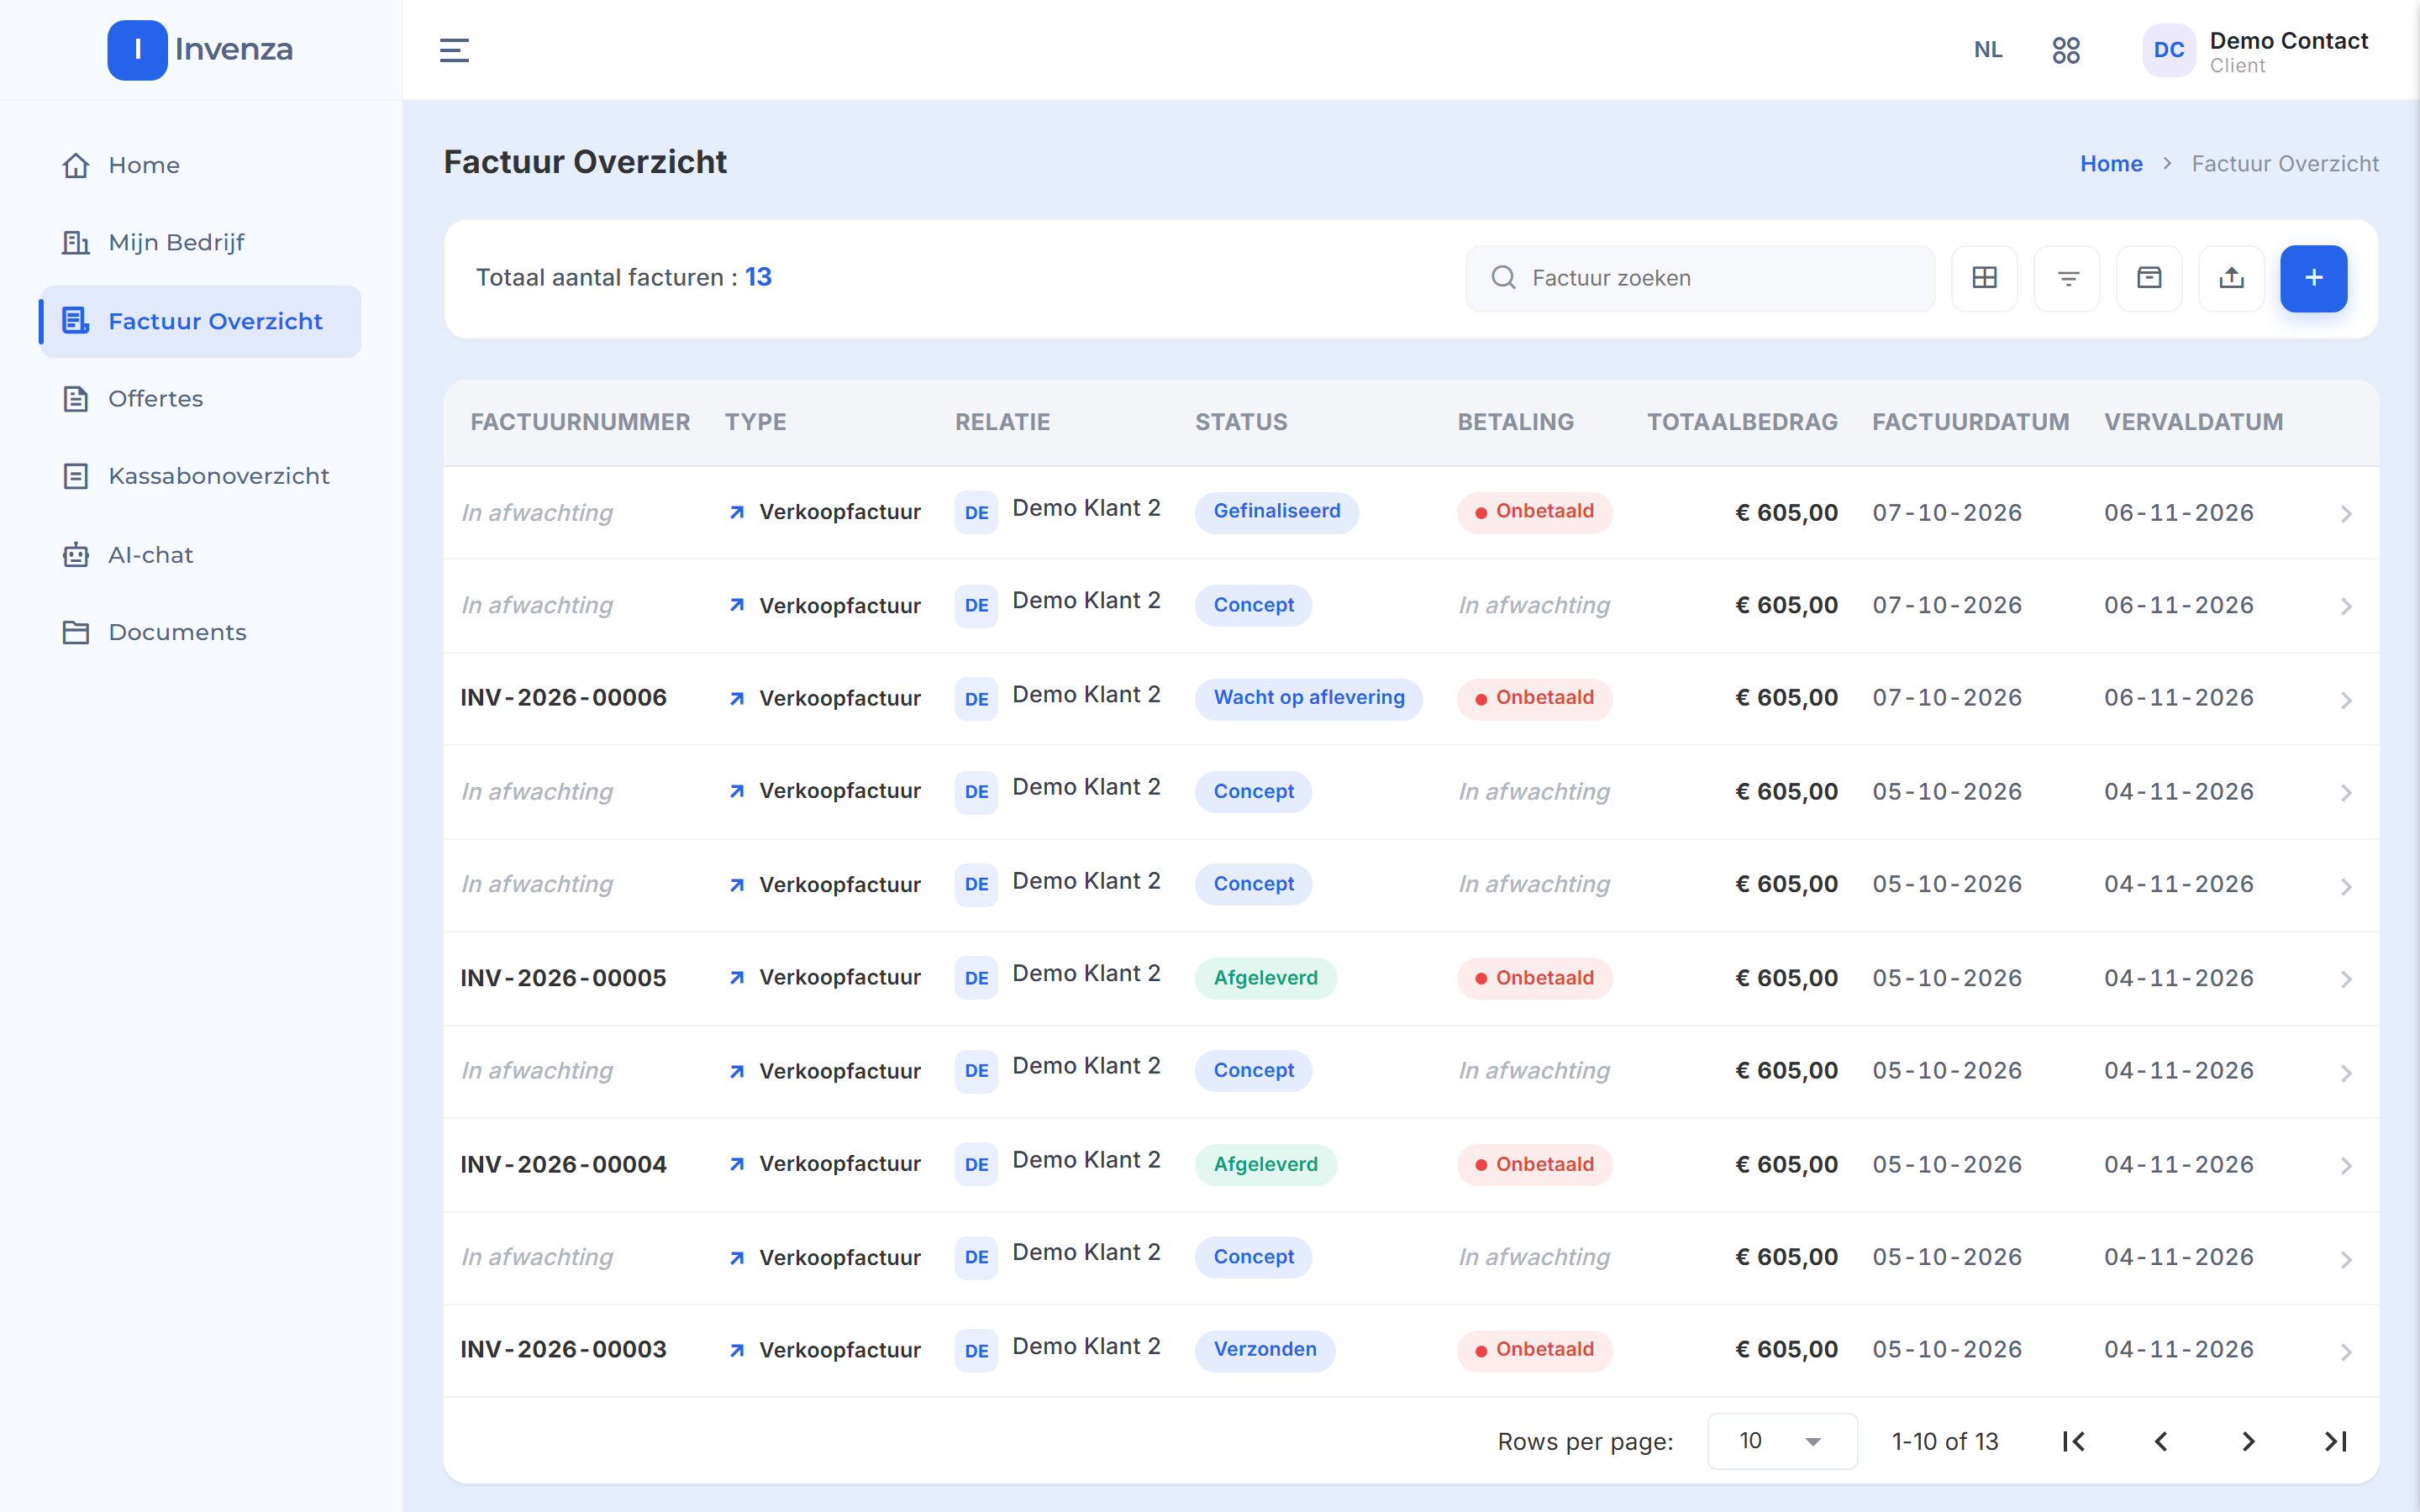Select the invoice number INV-2026-00005
This screenshot has height=1512, width=2420.
[x=563, y=978]
